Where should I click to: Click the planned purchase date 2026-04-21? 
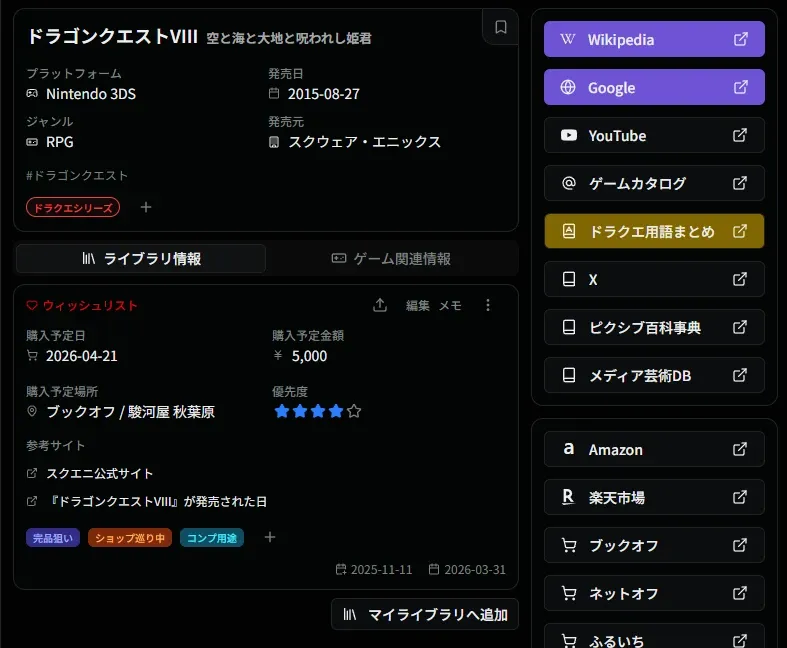tap(82, 356)
